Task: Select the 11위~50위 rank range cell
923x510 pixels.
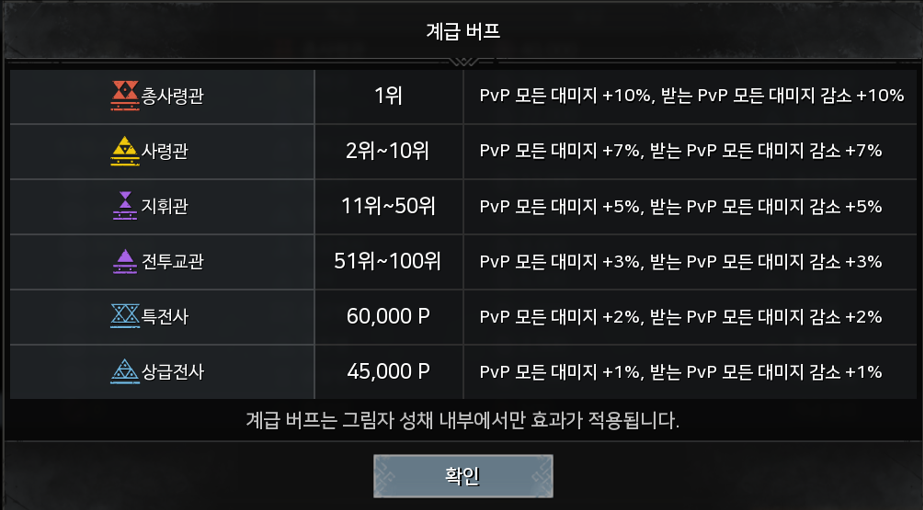Action: pos(388,206)
